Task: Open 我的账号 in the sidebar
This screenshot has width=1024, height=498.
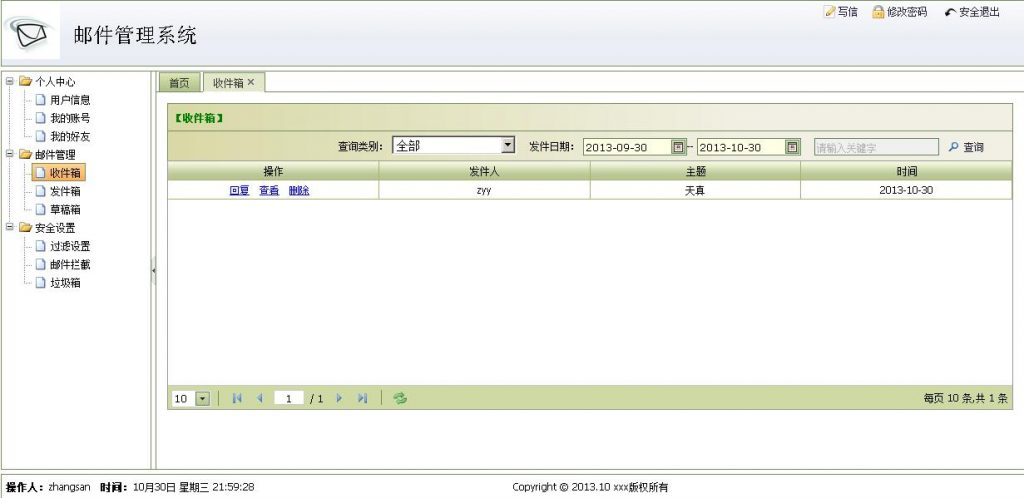Action: tap(71, 118)
